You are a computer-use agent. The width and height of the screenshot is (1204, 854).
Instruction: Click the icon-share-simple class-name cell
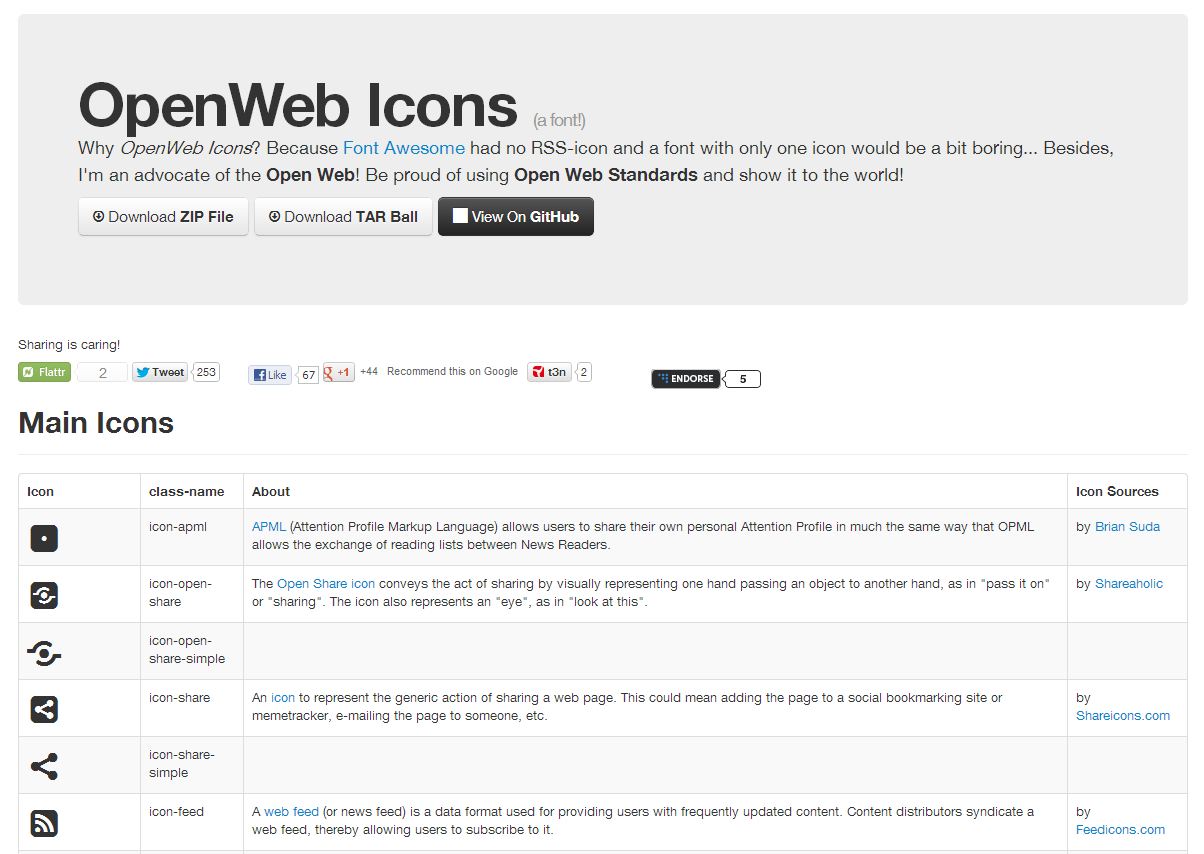pos(192,765)
